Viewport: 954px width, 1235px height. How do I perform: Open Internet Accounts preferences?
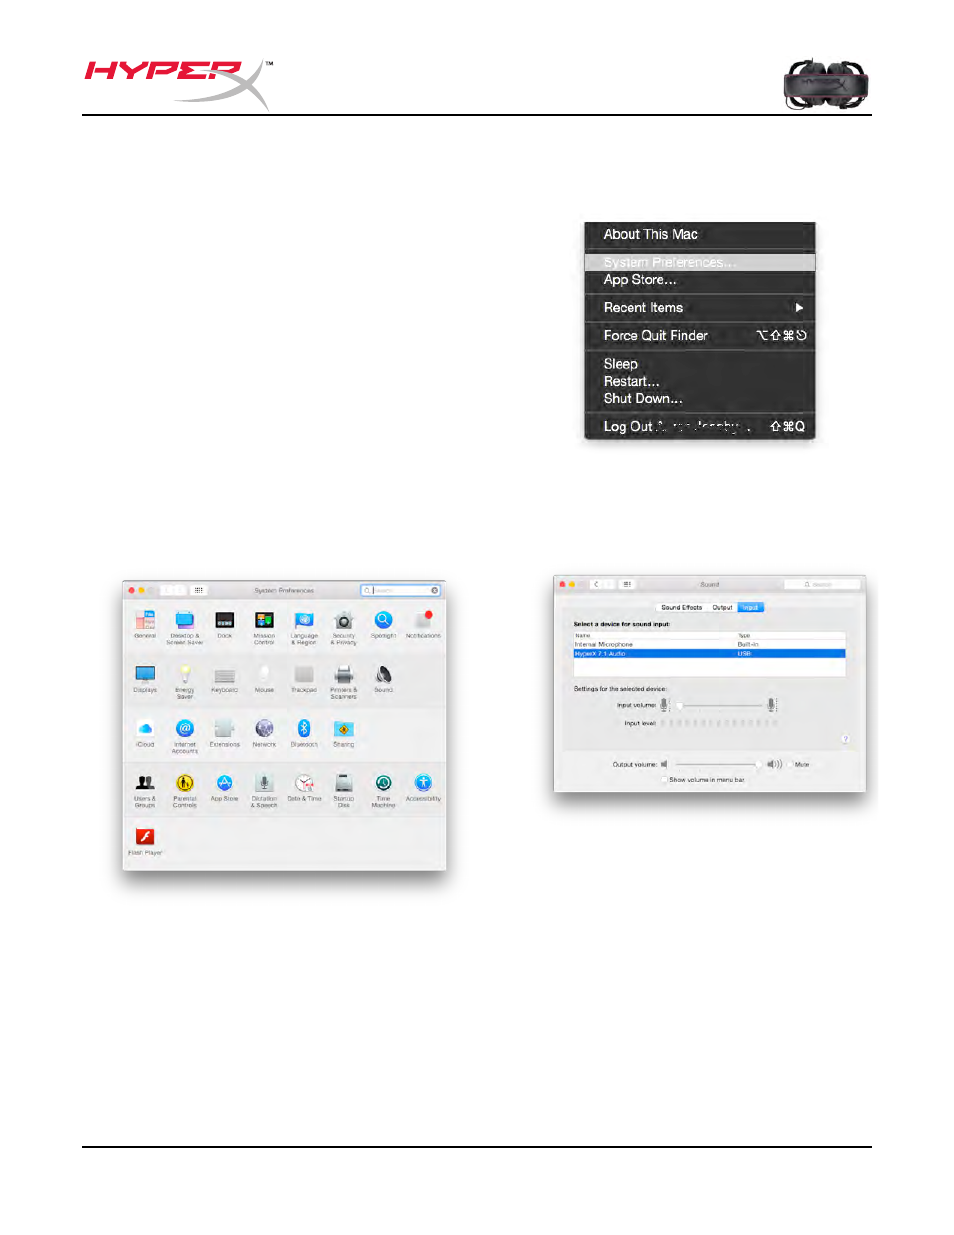(185, 736)
